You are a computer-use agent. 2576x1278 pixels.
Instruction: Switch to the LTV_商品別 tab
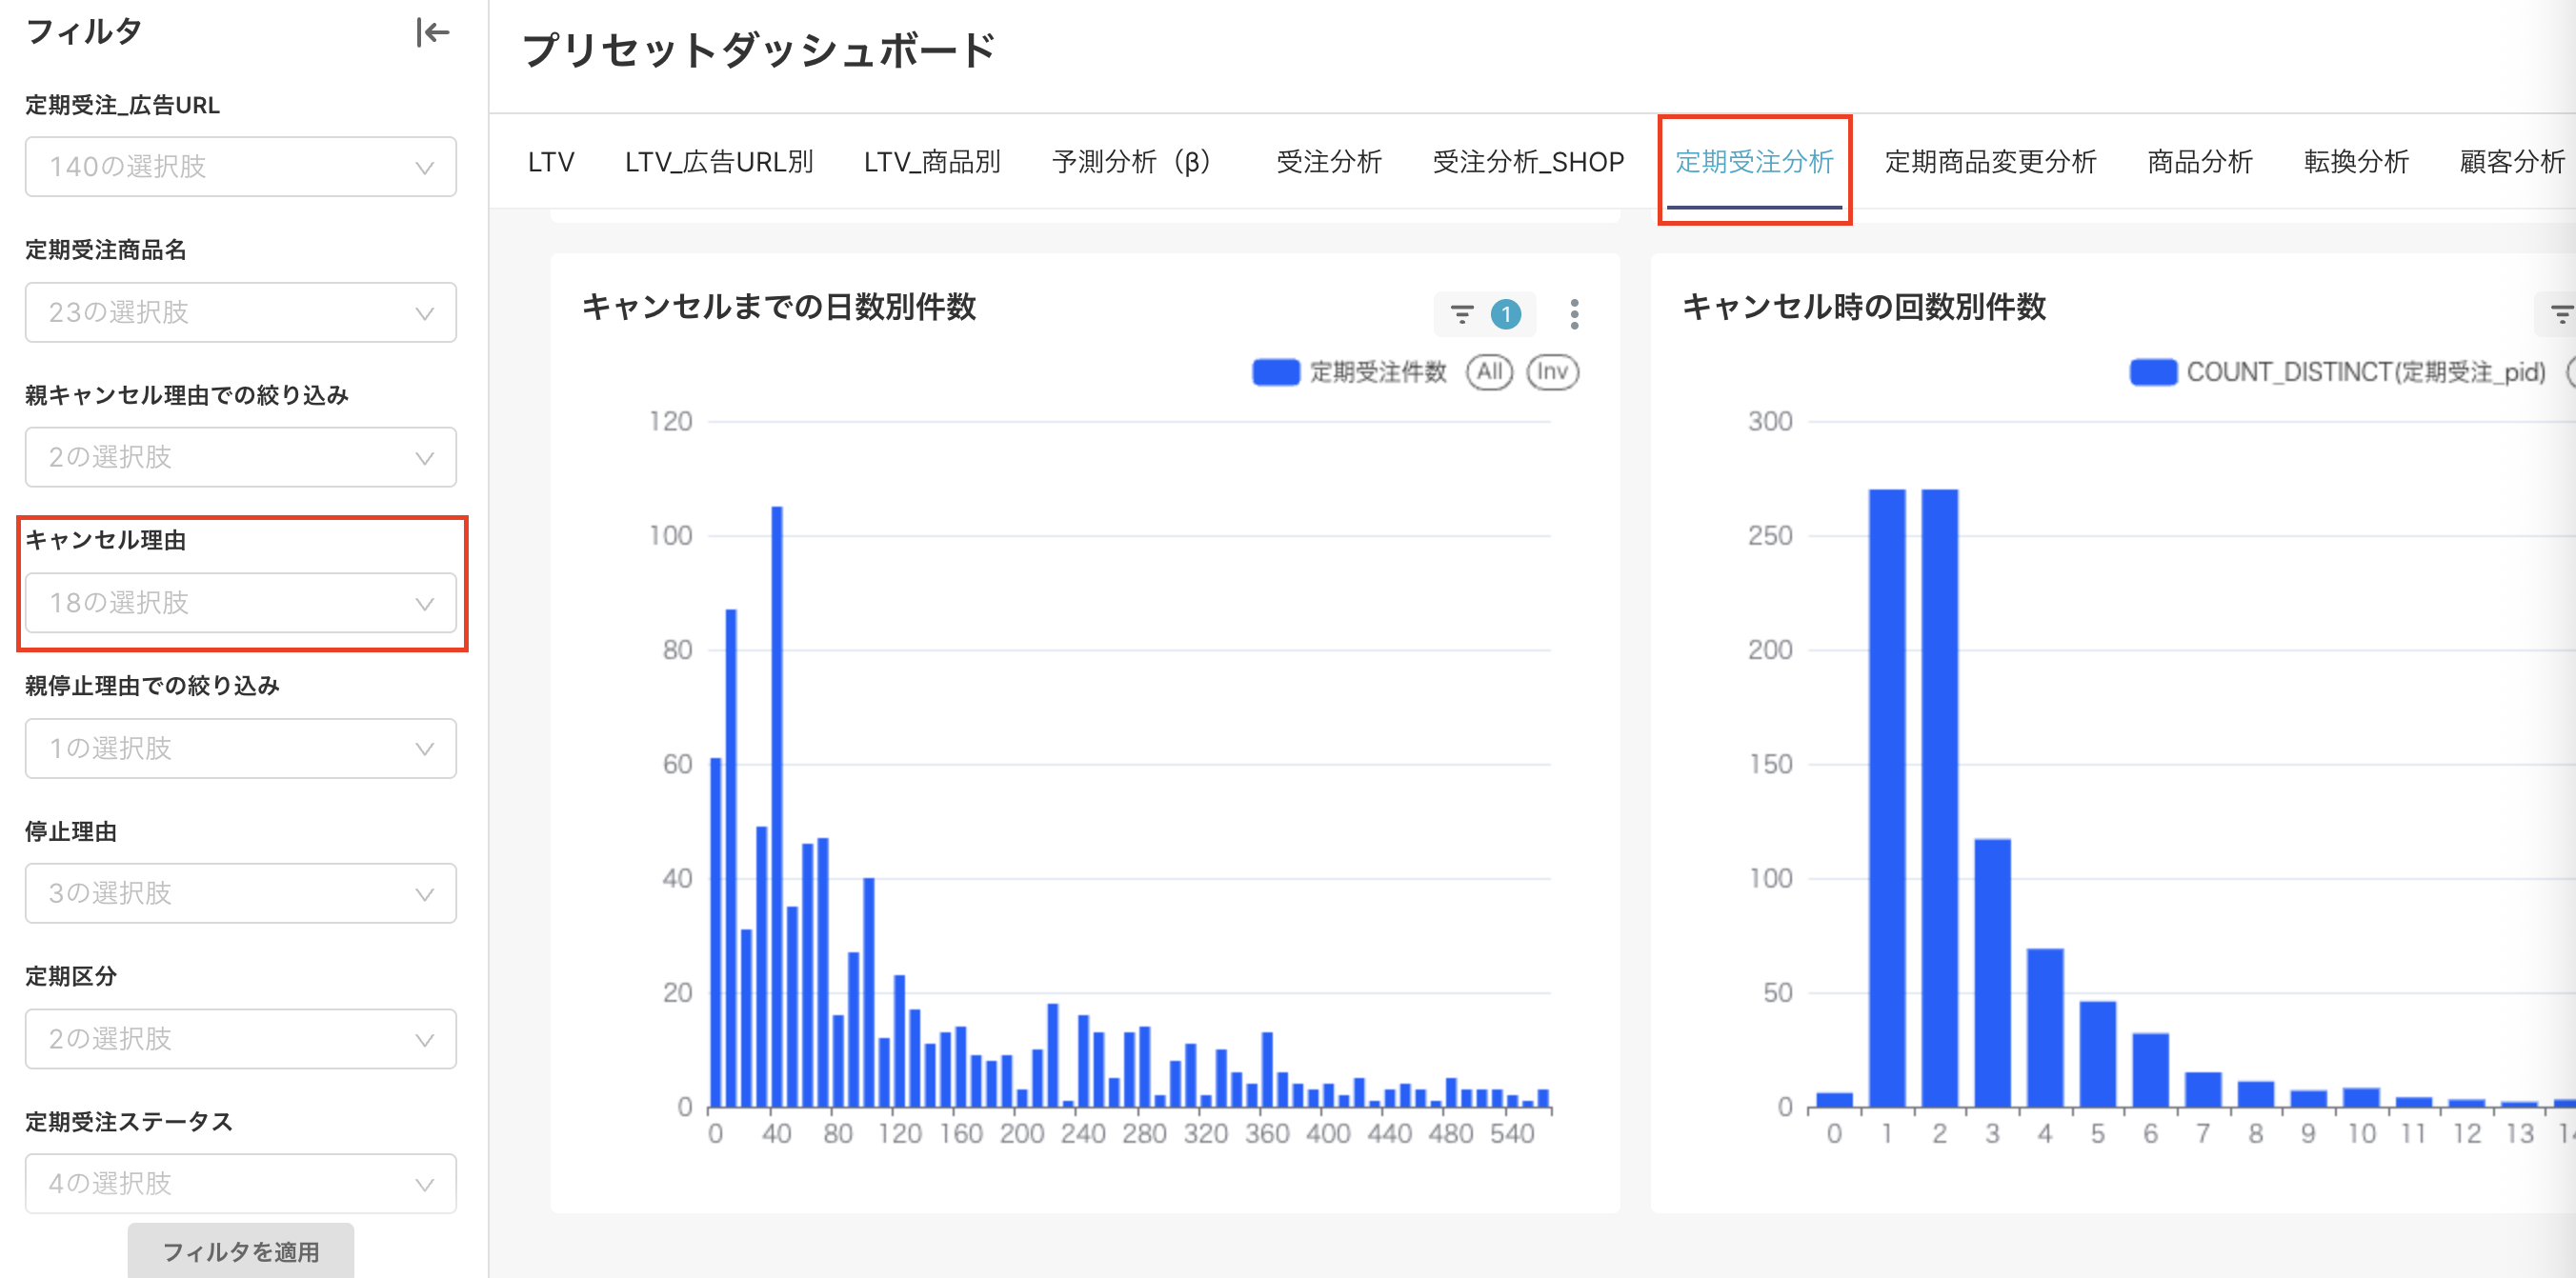(932, 162)
